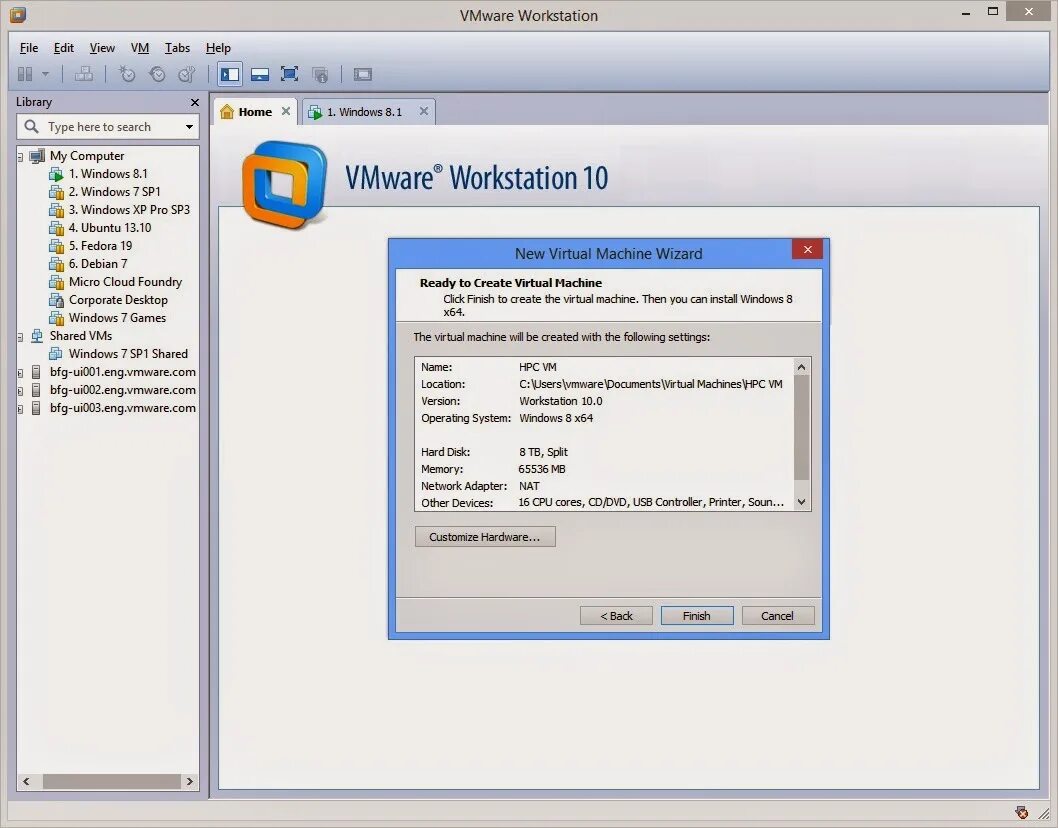This screenshot has width=1058, height=828.
Task: Close the 1. Windows 8.1 tab
Action: 424,111
